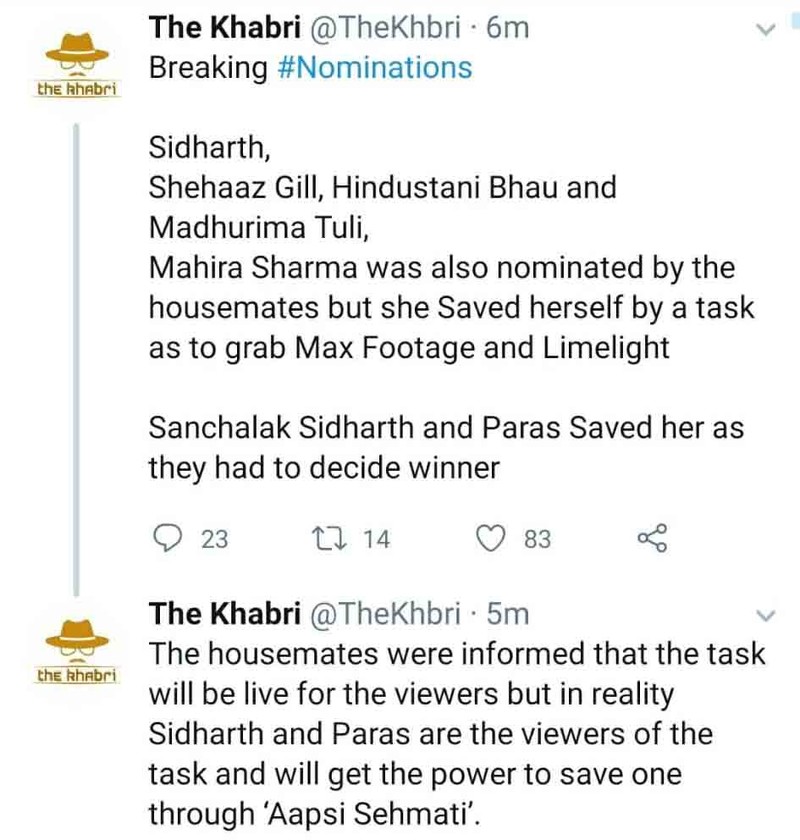Viewport: 800px width, 840px height.
Task: Like the tweet with the heart icon
Action: [x=491, y=538]
